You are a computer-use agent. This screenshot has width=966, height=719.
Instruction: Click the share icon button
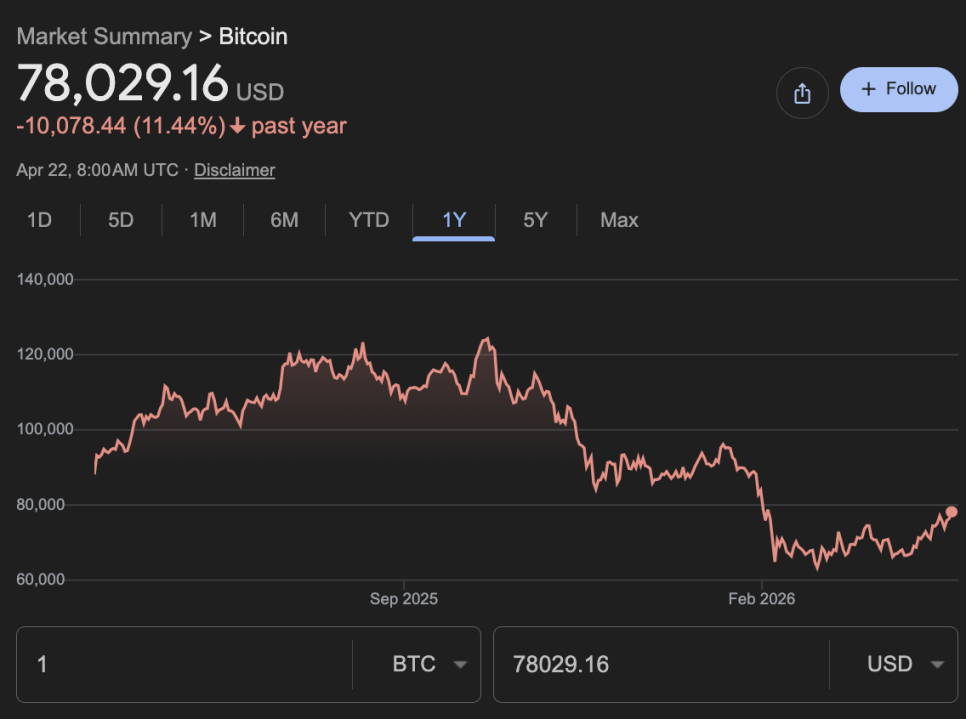(801, 93)
